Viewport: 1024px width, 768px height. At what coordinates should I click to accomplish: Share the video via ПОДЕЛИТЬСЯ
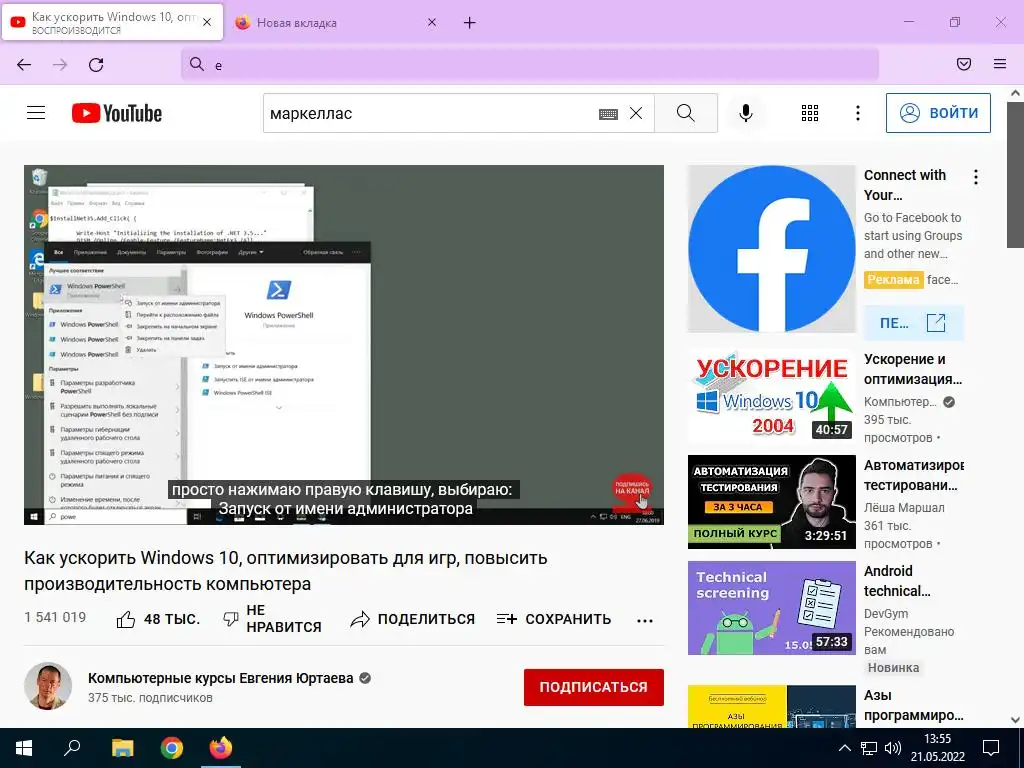point(412,619)
